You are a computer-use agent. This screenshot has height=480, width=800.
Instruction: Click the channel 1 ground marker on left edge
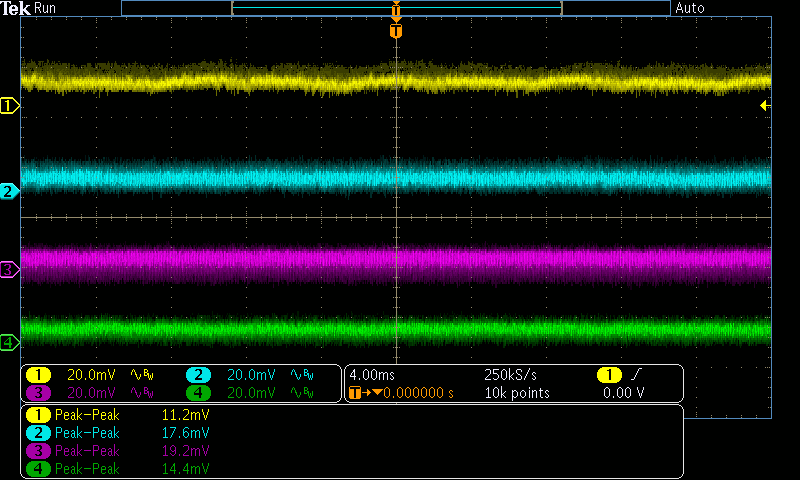[9, 105]
